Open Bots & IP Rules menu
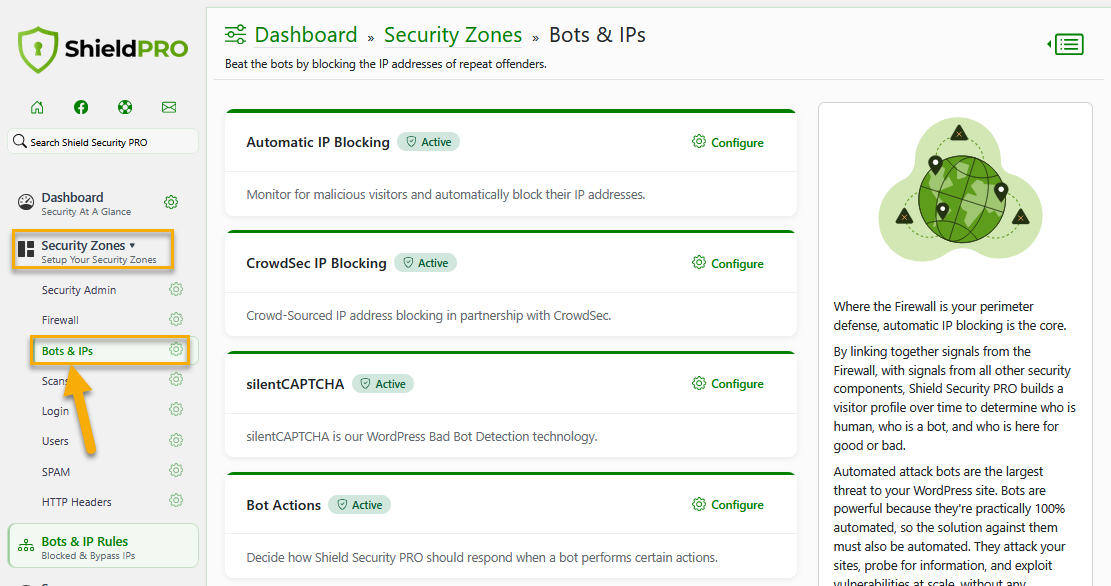Screen dimensions: 1111x586 103,546
